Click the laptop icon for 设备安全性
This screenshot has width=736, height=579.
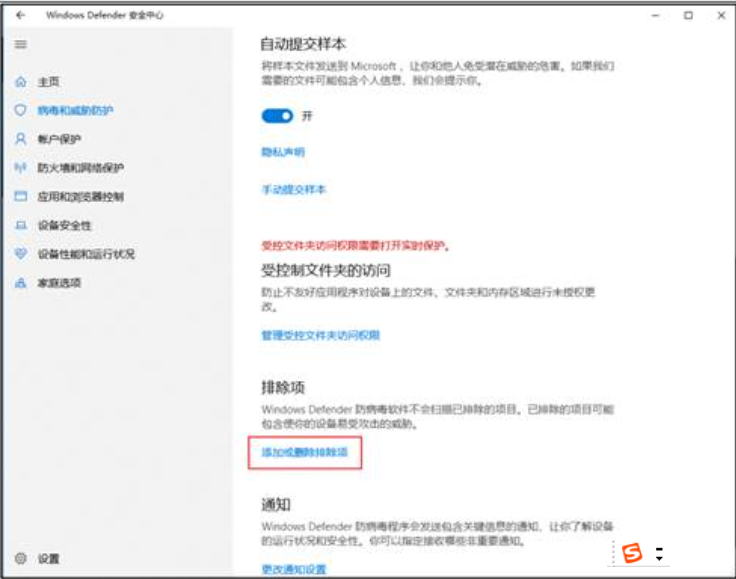point(21,225)
